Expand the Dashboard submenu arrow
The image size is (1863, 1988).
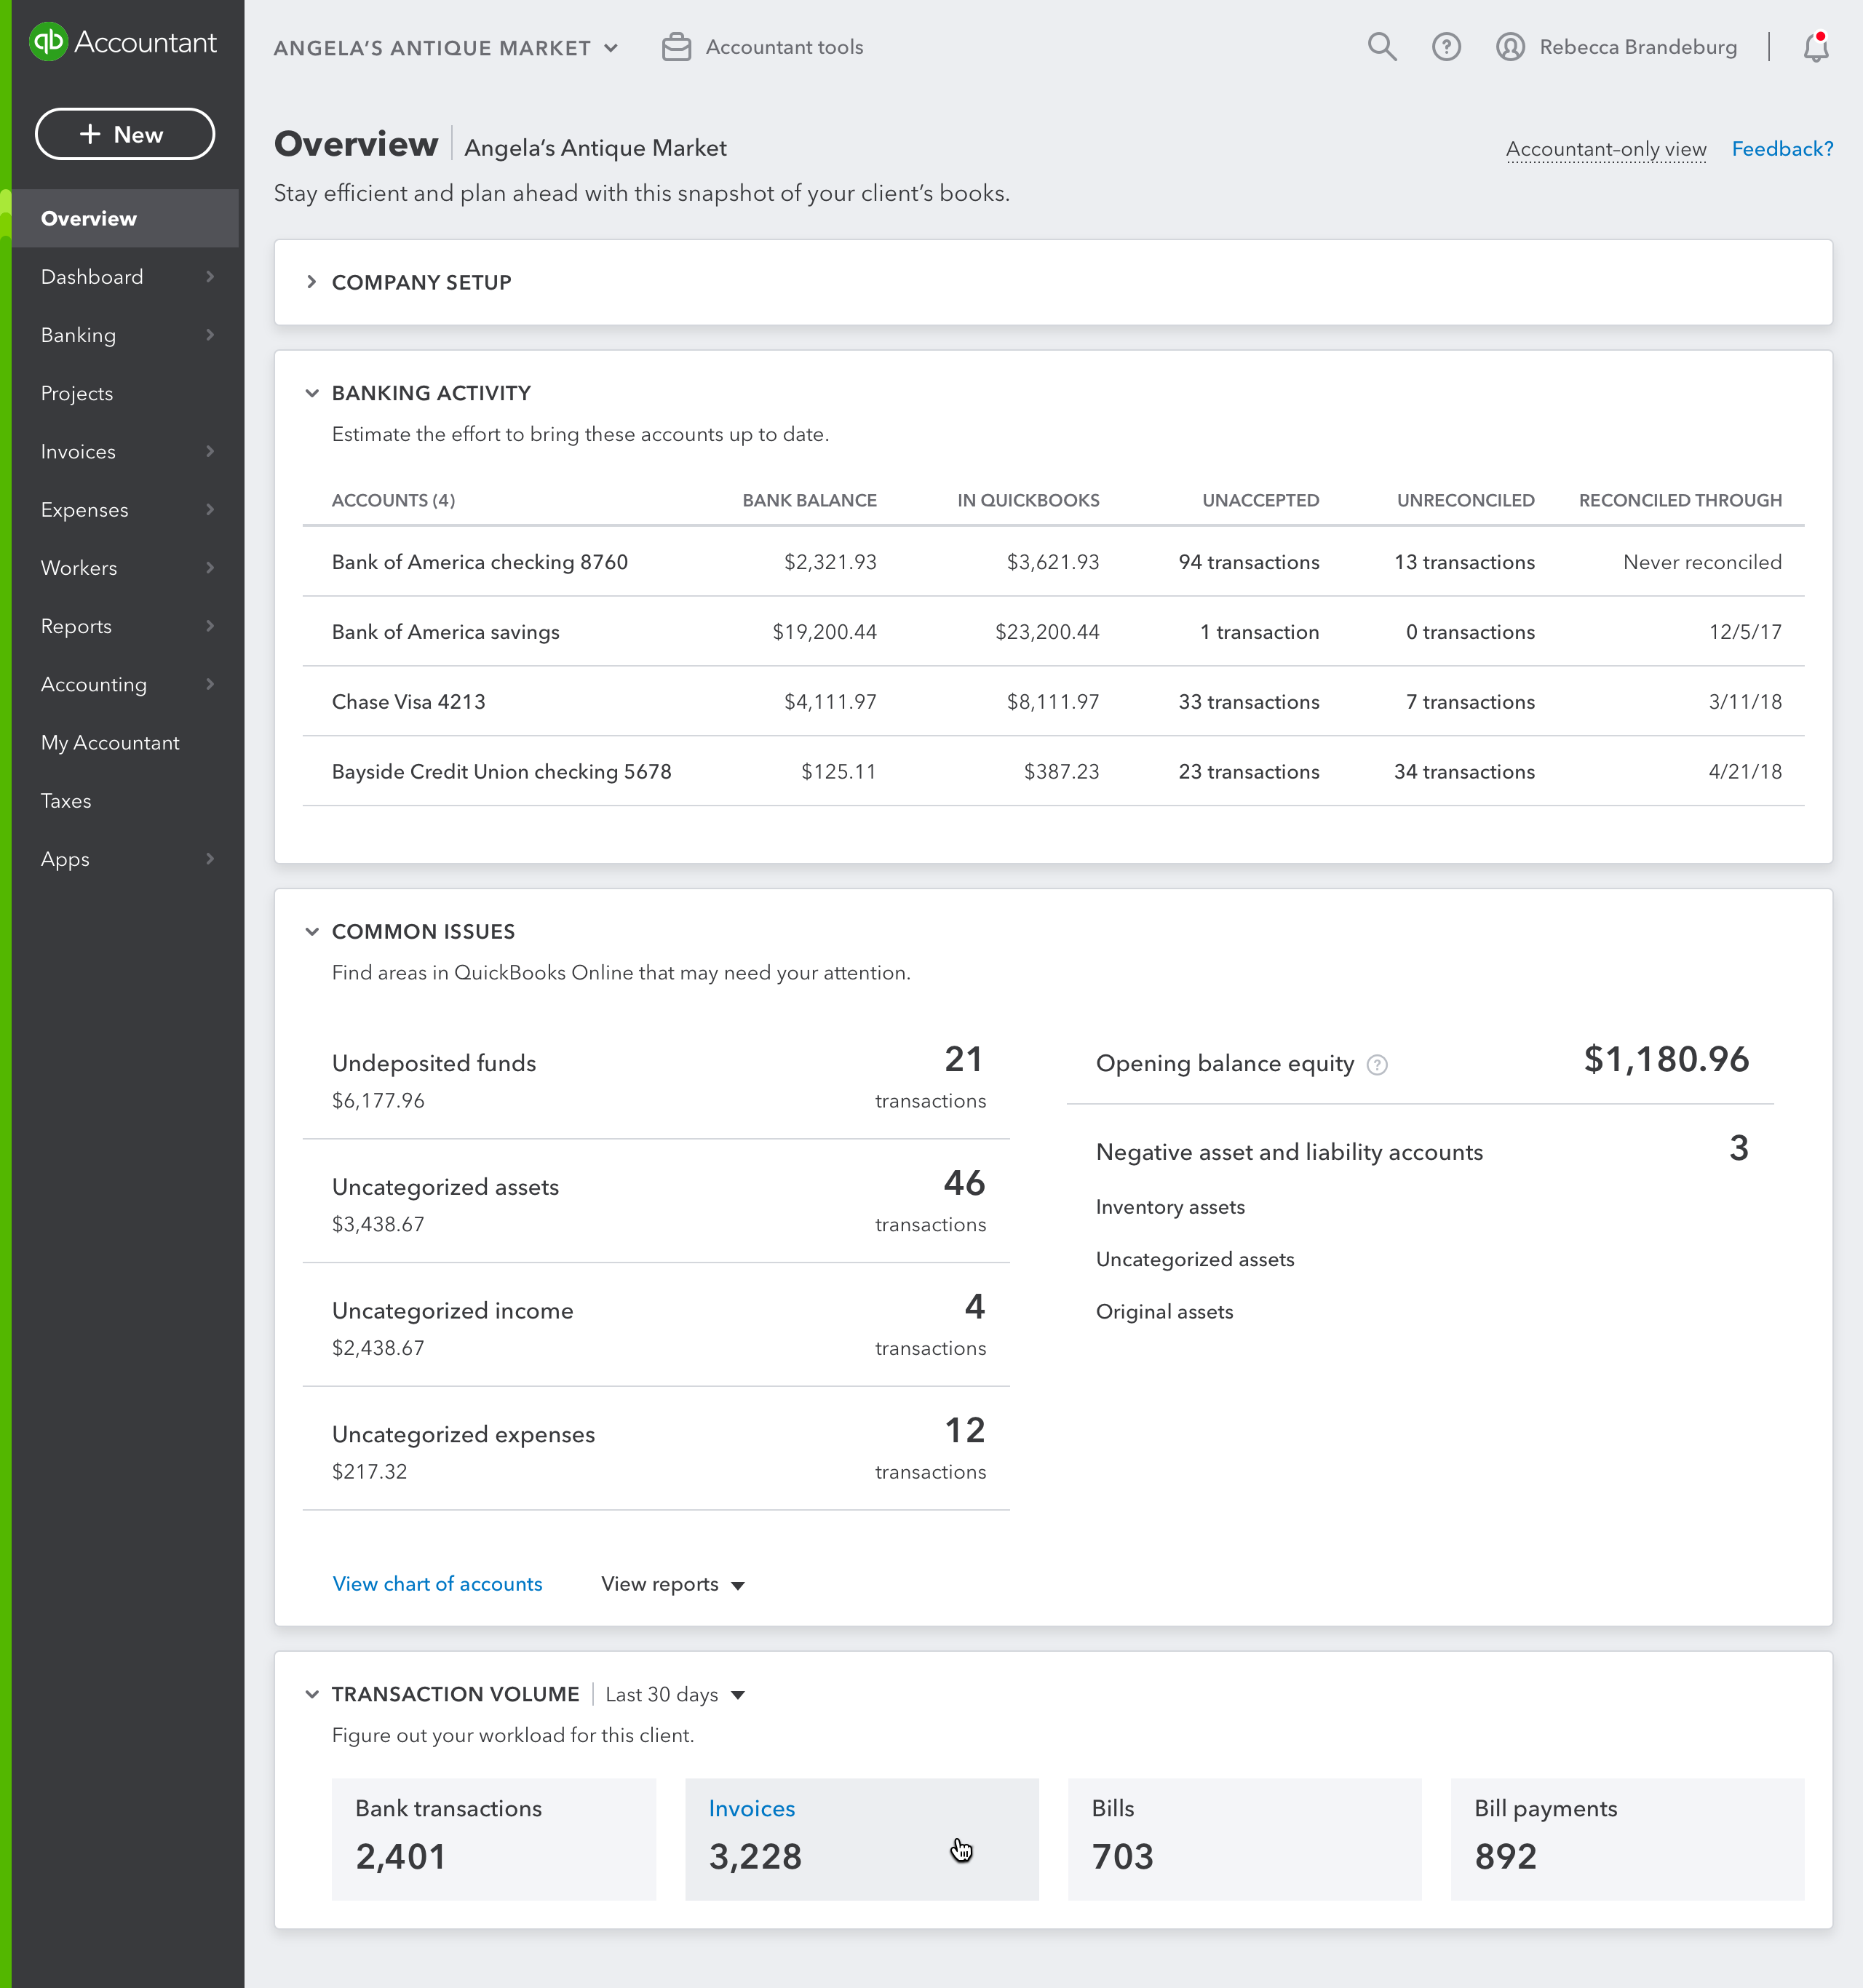pyautogui.click(x=210, y=276)
